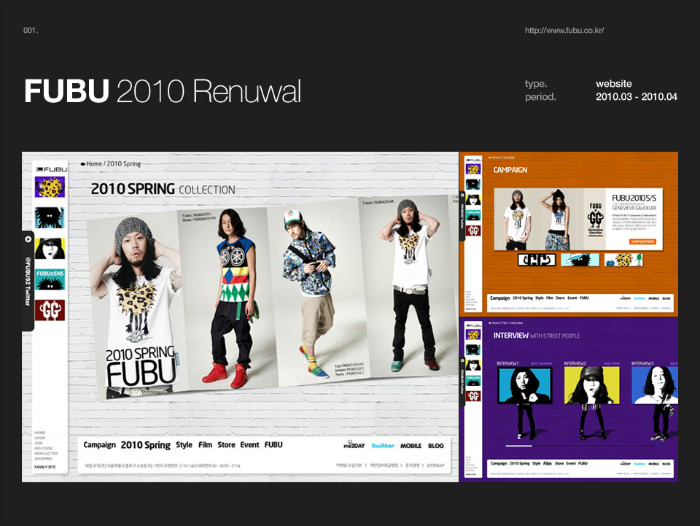
Task: Open the Interview2 portrait with the yellow background
Action: [592, 385]
